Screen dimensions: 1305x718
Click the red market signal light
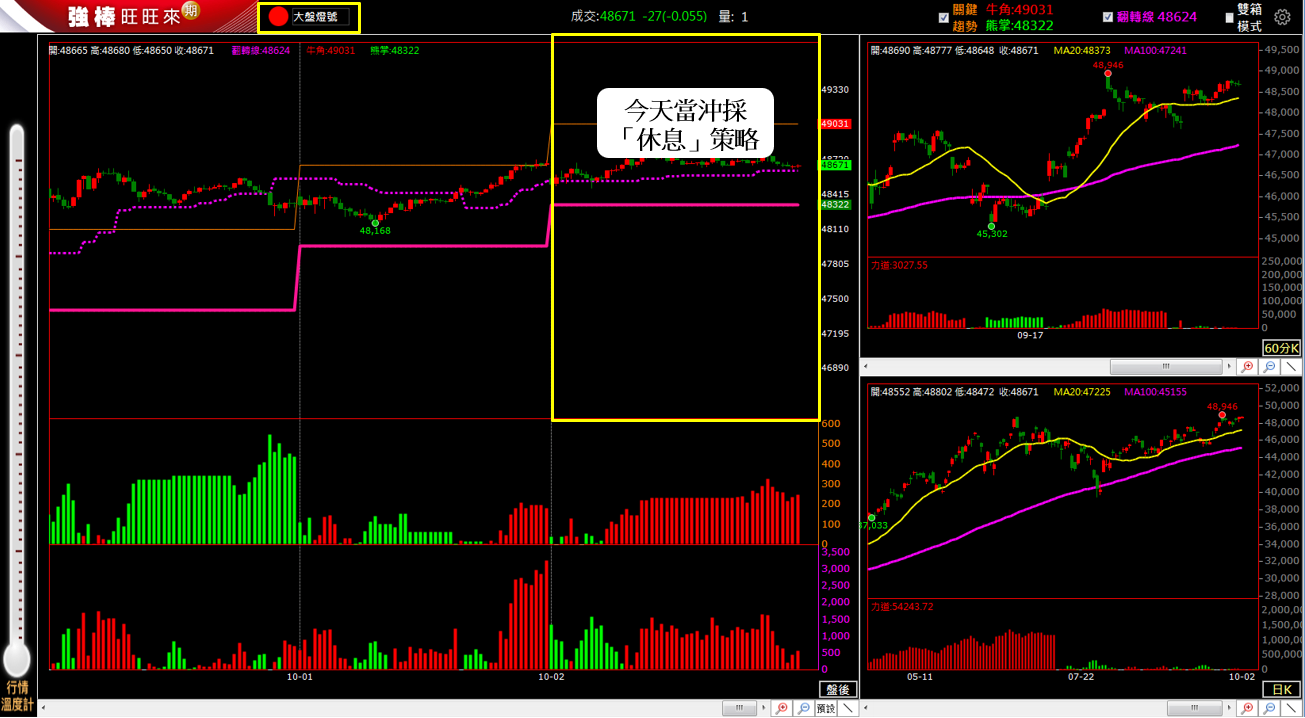coord(279,17)
